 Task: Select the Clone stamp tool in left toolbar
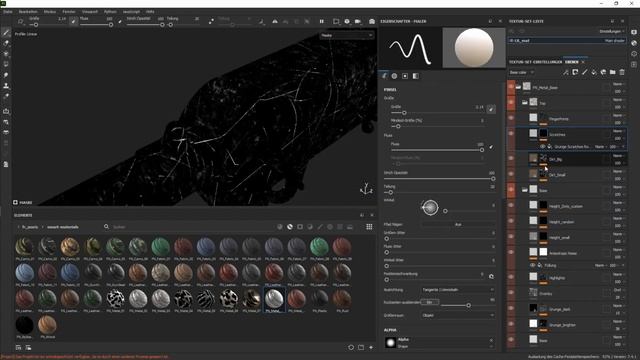point(6,86)
